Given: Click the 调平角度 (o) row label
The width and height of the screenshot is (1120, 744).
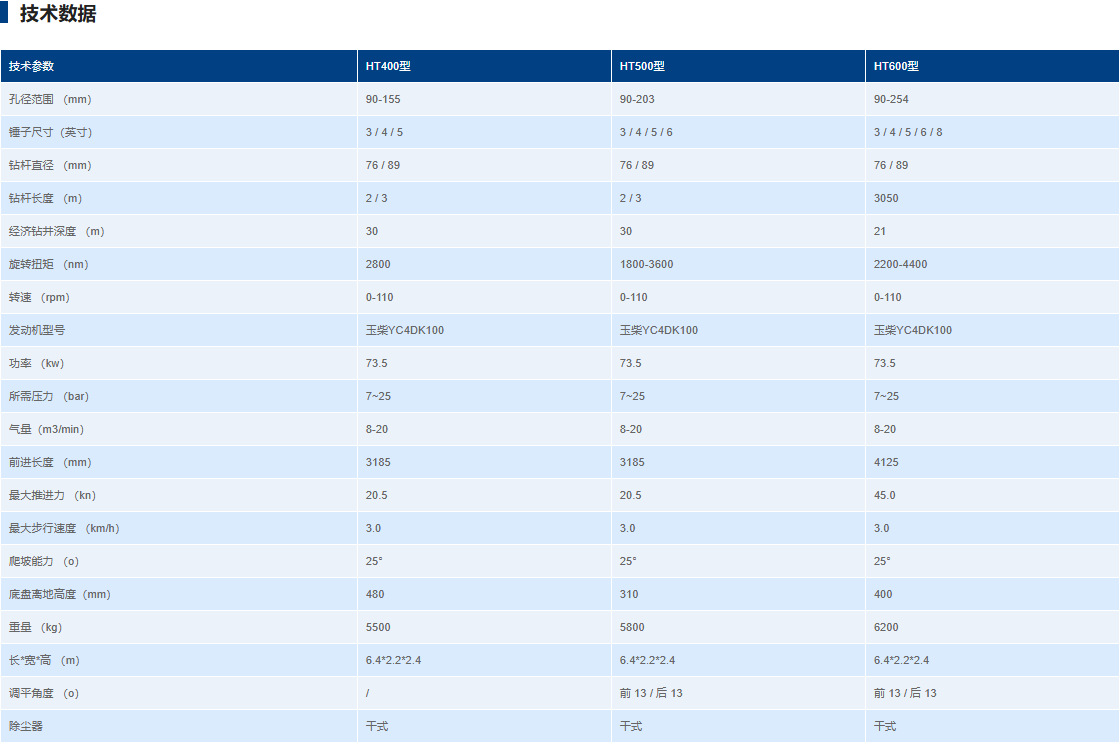Looking at the screenshot, I should point(44,693).
